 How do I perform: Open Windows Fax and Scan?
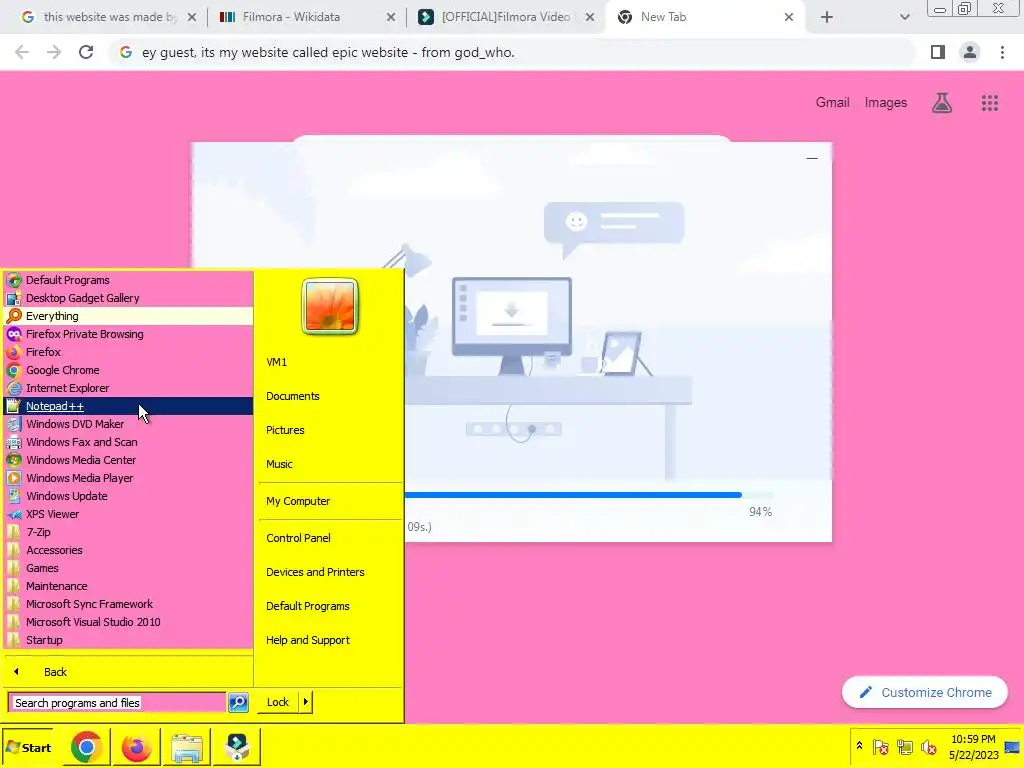click(128, 442)
